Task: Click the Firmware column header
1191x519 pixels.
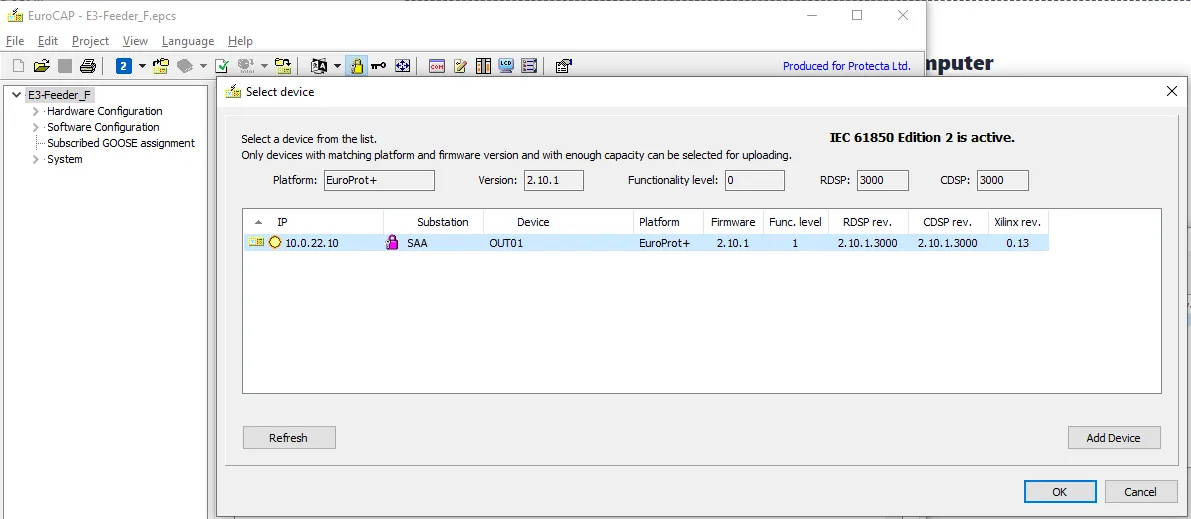Action: [x=733, y=222]
